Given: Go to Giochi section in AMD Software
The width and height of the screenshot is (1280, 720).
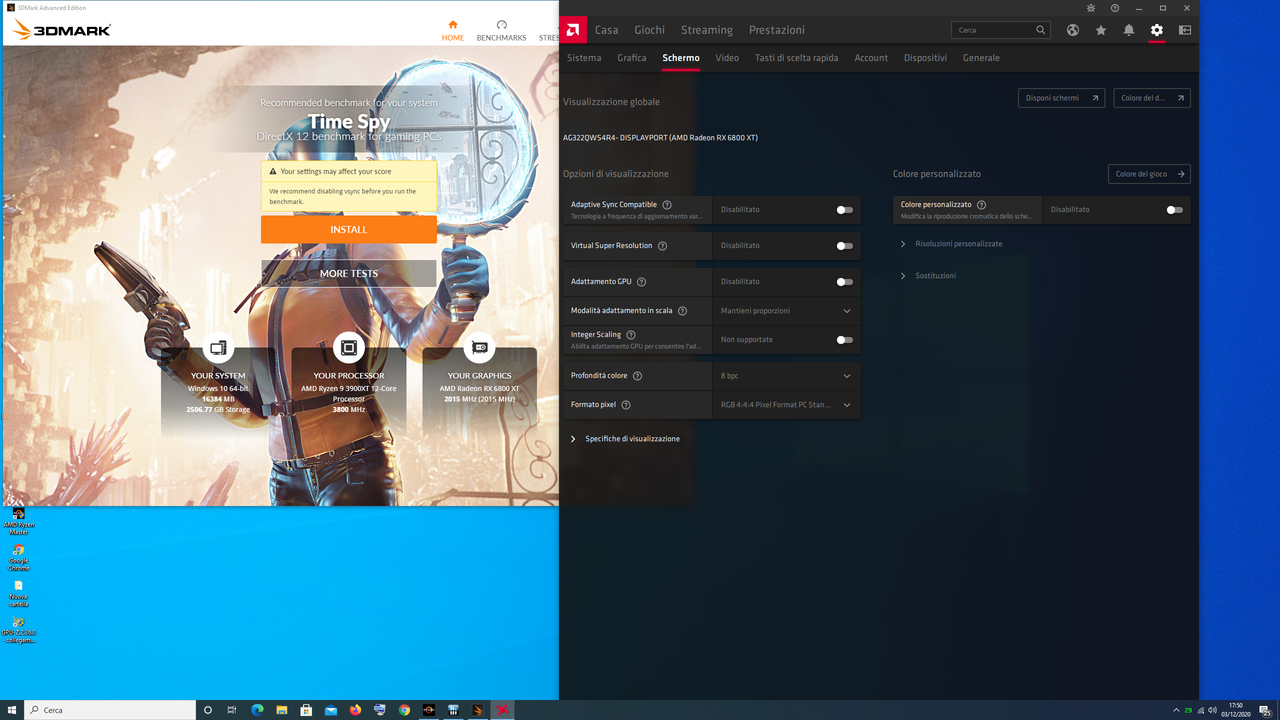Looking at the screenshot, I should click(x=649, y=30).
